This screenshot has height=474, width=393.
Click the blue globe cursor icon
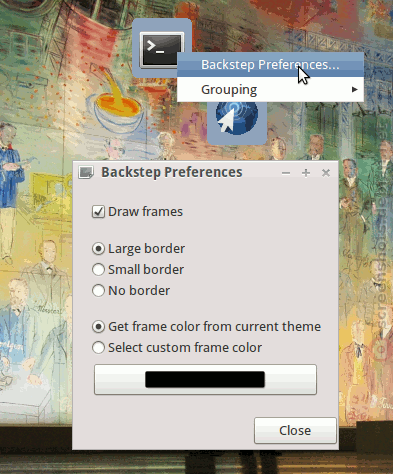click(237, 118)
